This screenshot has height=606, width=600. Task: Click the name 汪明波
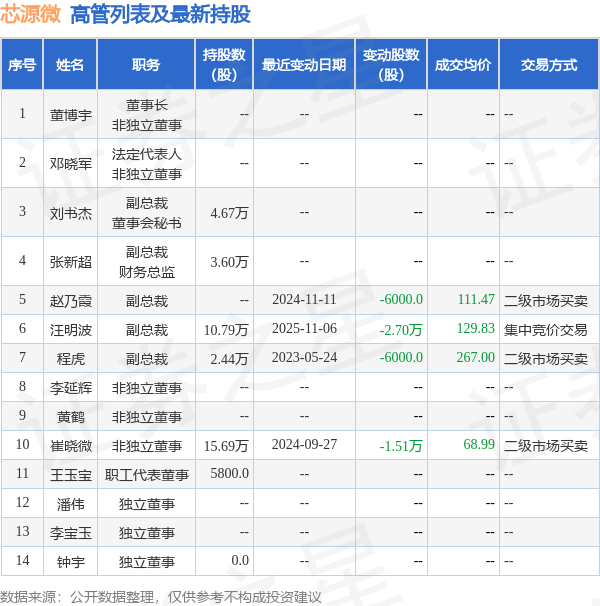[71, 330]
